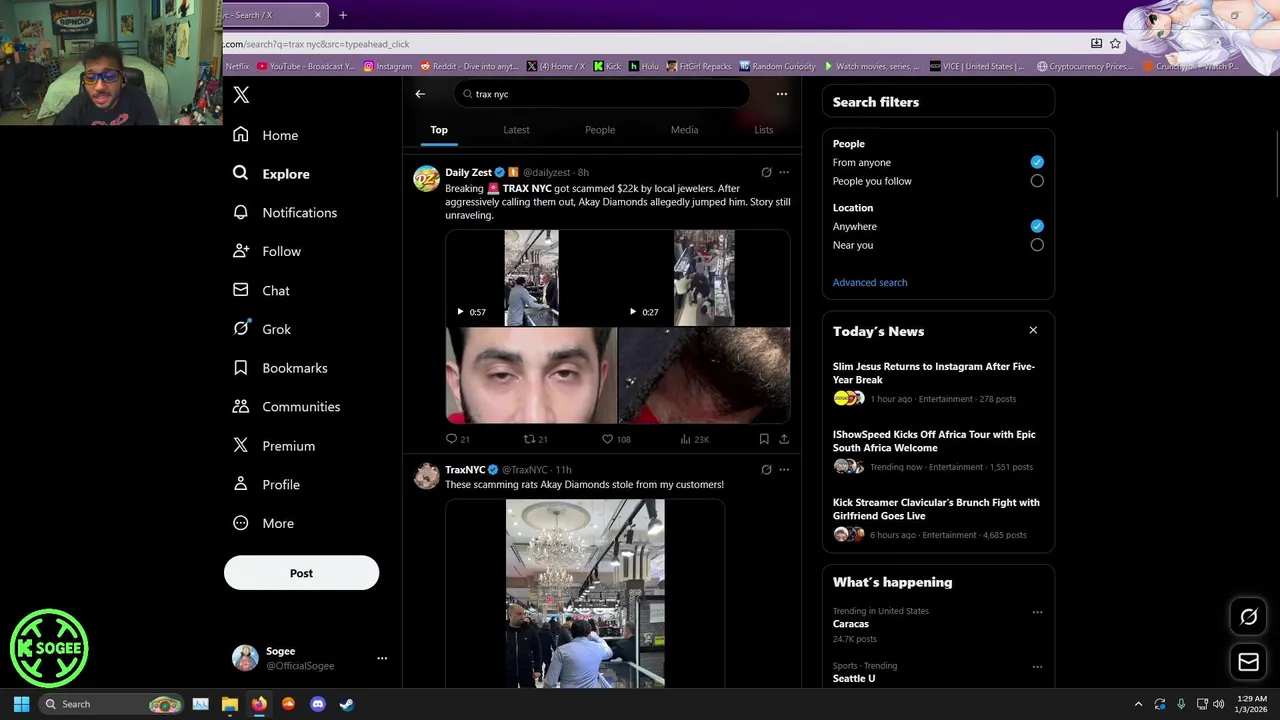Open the Kick bookmark in bookmarks bar
The height and width of the screenshot is (720, 1280).
coord(607,67)
